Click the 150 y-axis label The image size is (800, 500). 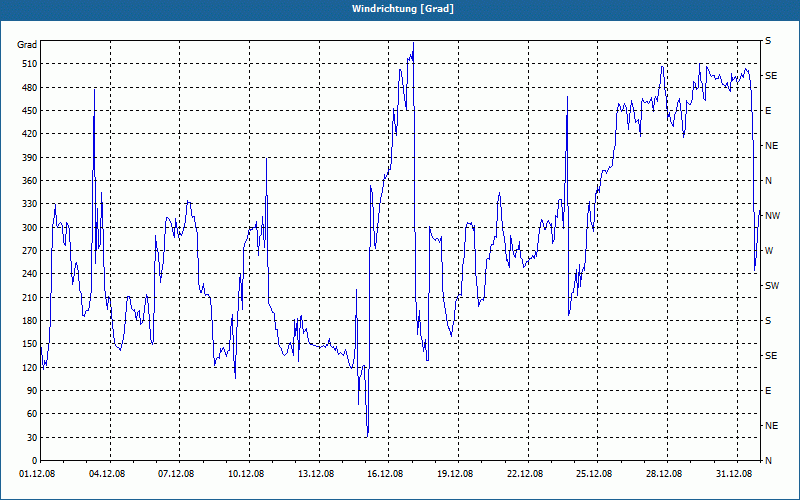[x=30, y=344]
